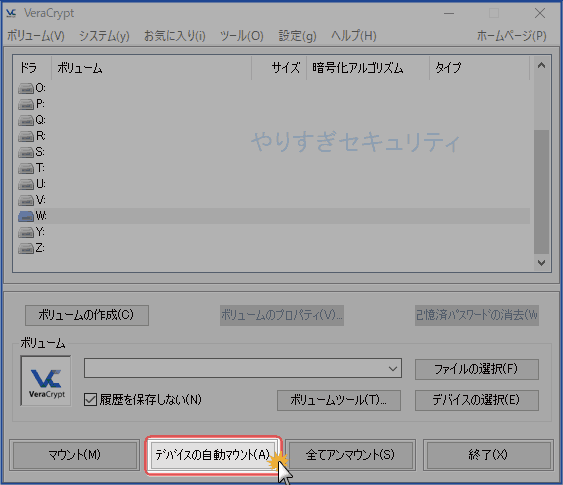Click the scrollbar up arrow in drive list
Screen dimensions: 563x485
click(541, 66)
